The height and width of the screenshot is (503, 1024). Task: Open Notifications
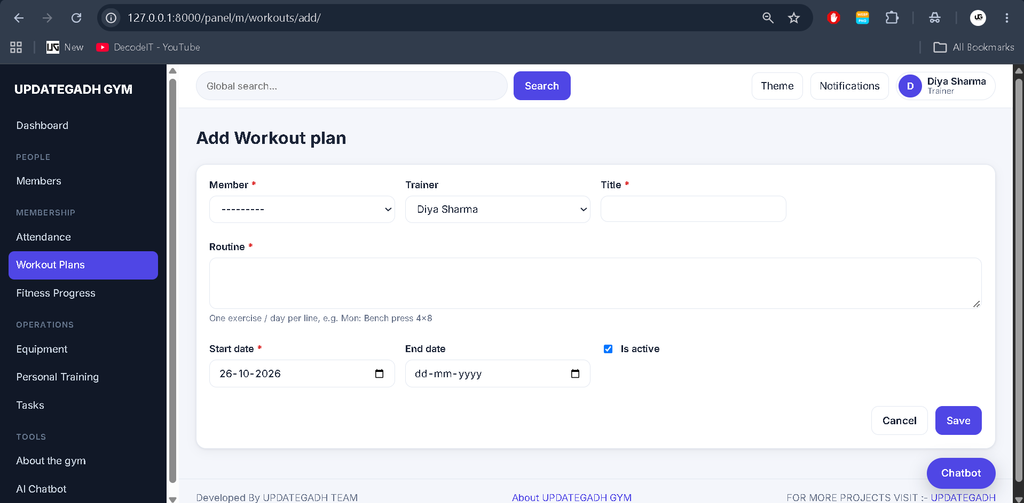coord(850,86)
